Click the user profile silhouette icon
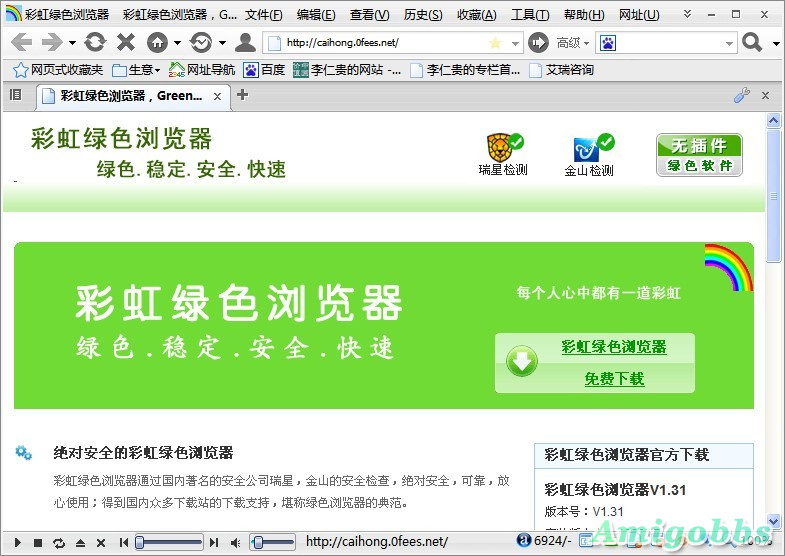This screenshot has width=785, height=556. click(x=244, y=42)
